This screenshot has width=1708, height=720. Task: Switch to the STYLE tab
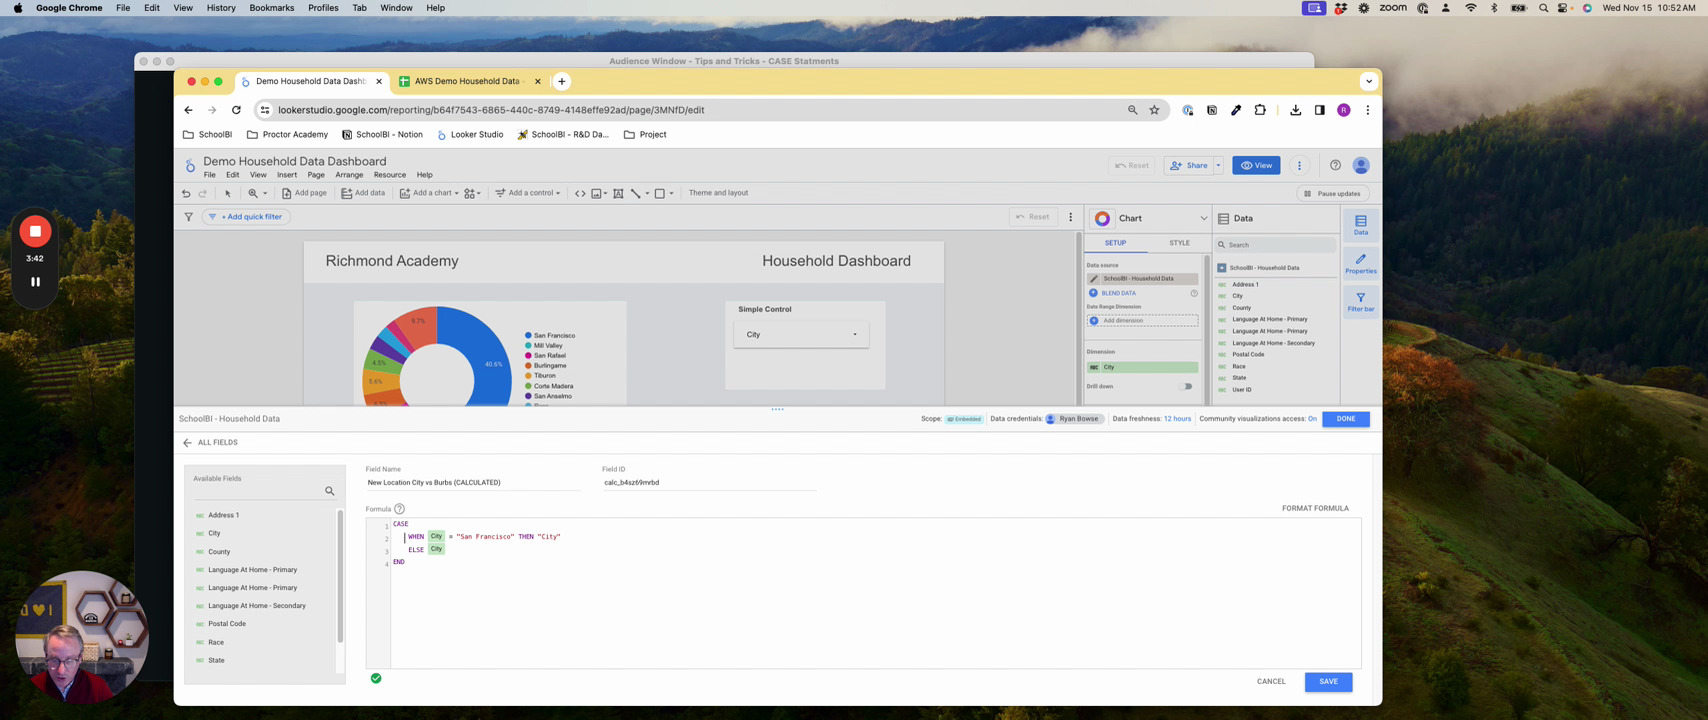(x=1179, y=243)
